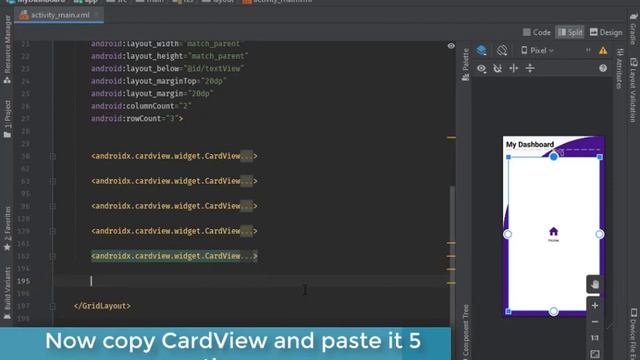
Task: Click the zoom in plus button
Action: tap(595, 306)
